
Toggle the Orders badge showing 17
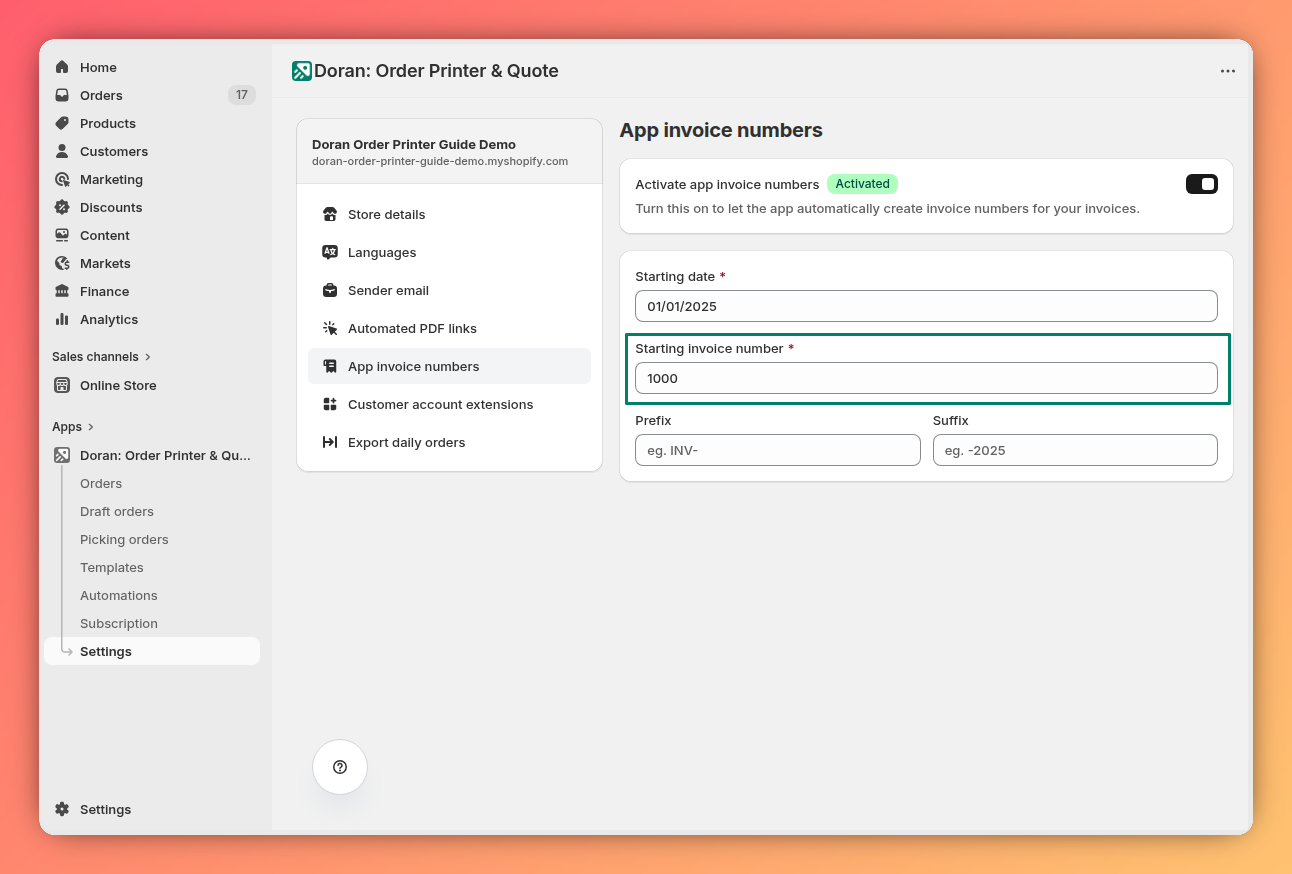(x=241, y=95)
